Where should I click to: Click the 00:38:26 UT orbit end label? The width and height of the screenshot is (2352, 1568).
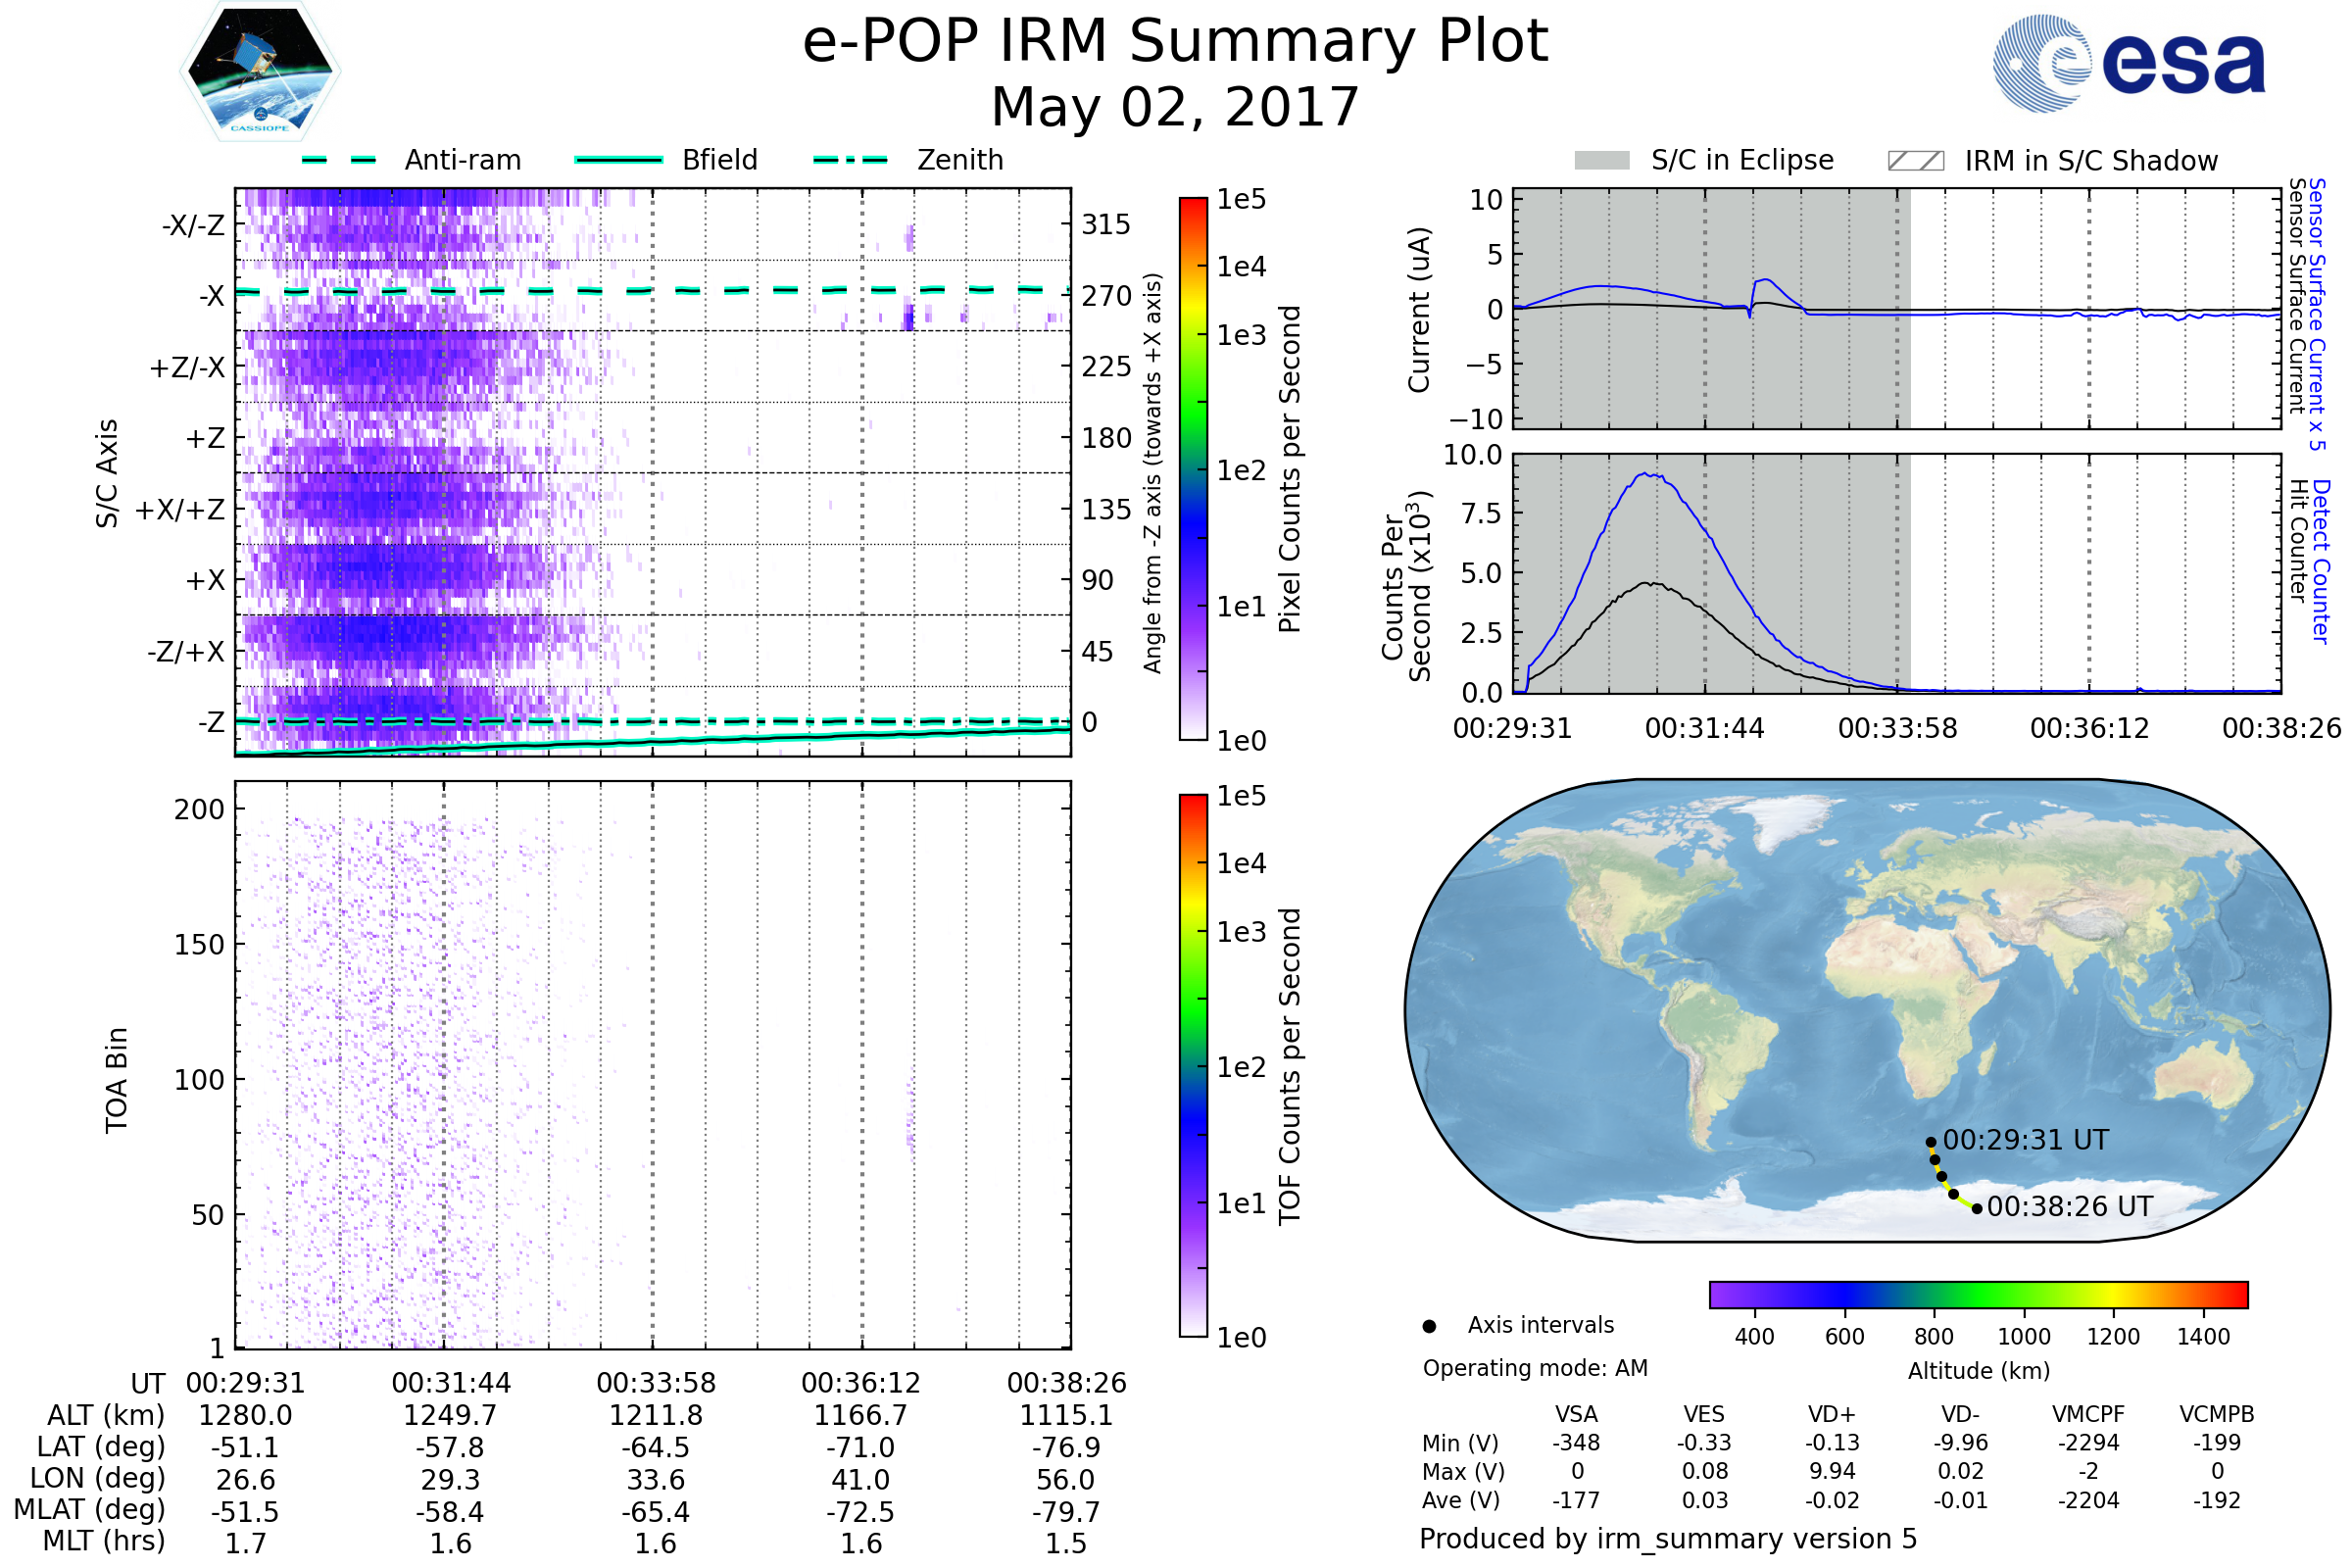pos(2069,1207)
